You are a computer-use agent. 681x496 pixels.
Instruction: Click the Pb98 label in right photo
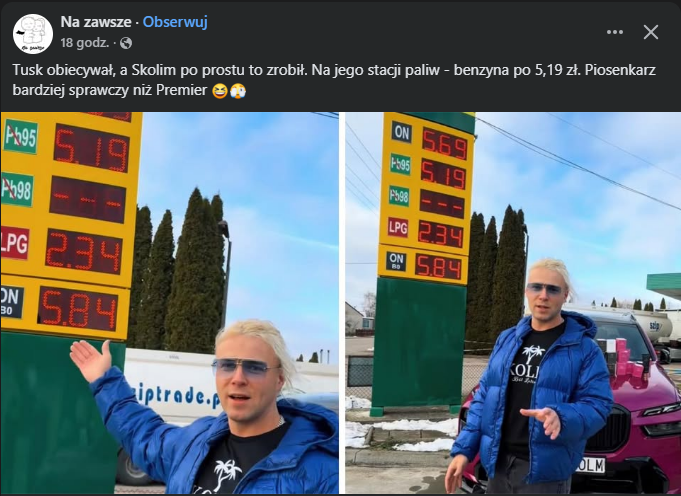pyautogui.click(x=399, y=196)
